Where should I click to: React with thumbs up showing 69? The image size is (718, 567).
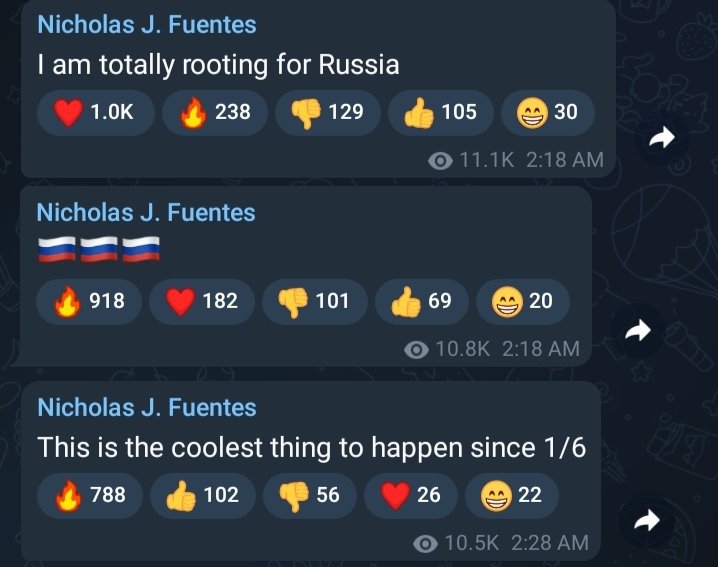pos(420,300)
